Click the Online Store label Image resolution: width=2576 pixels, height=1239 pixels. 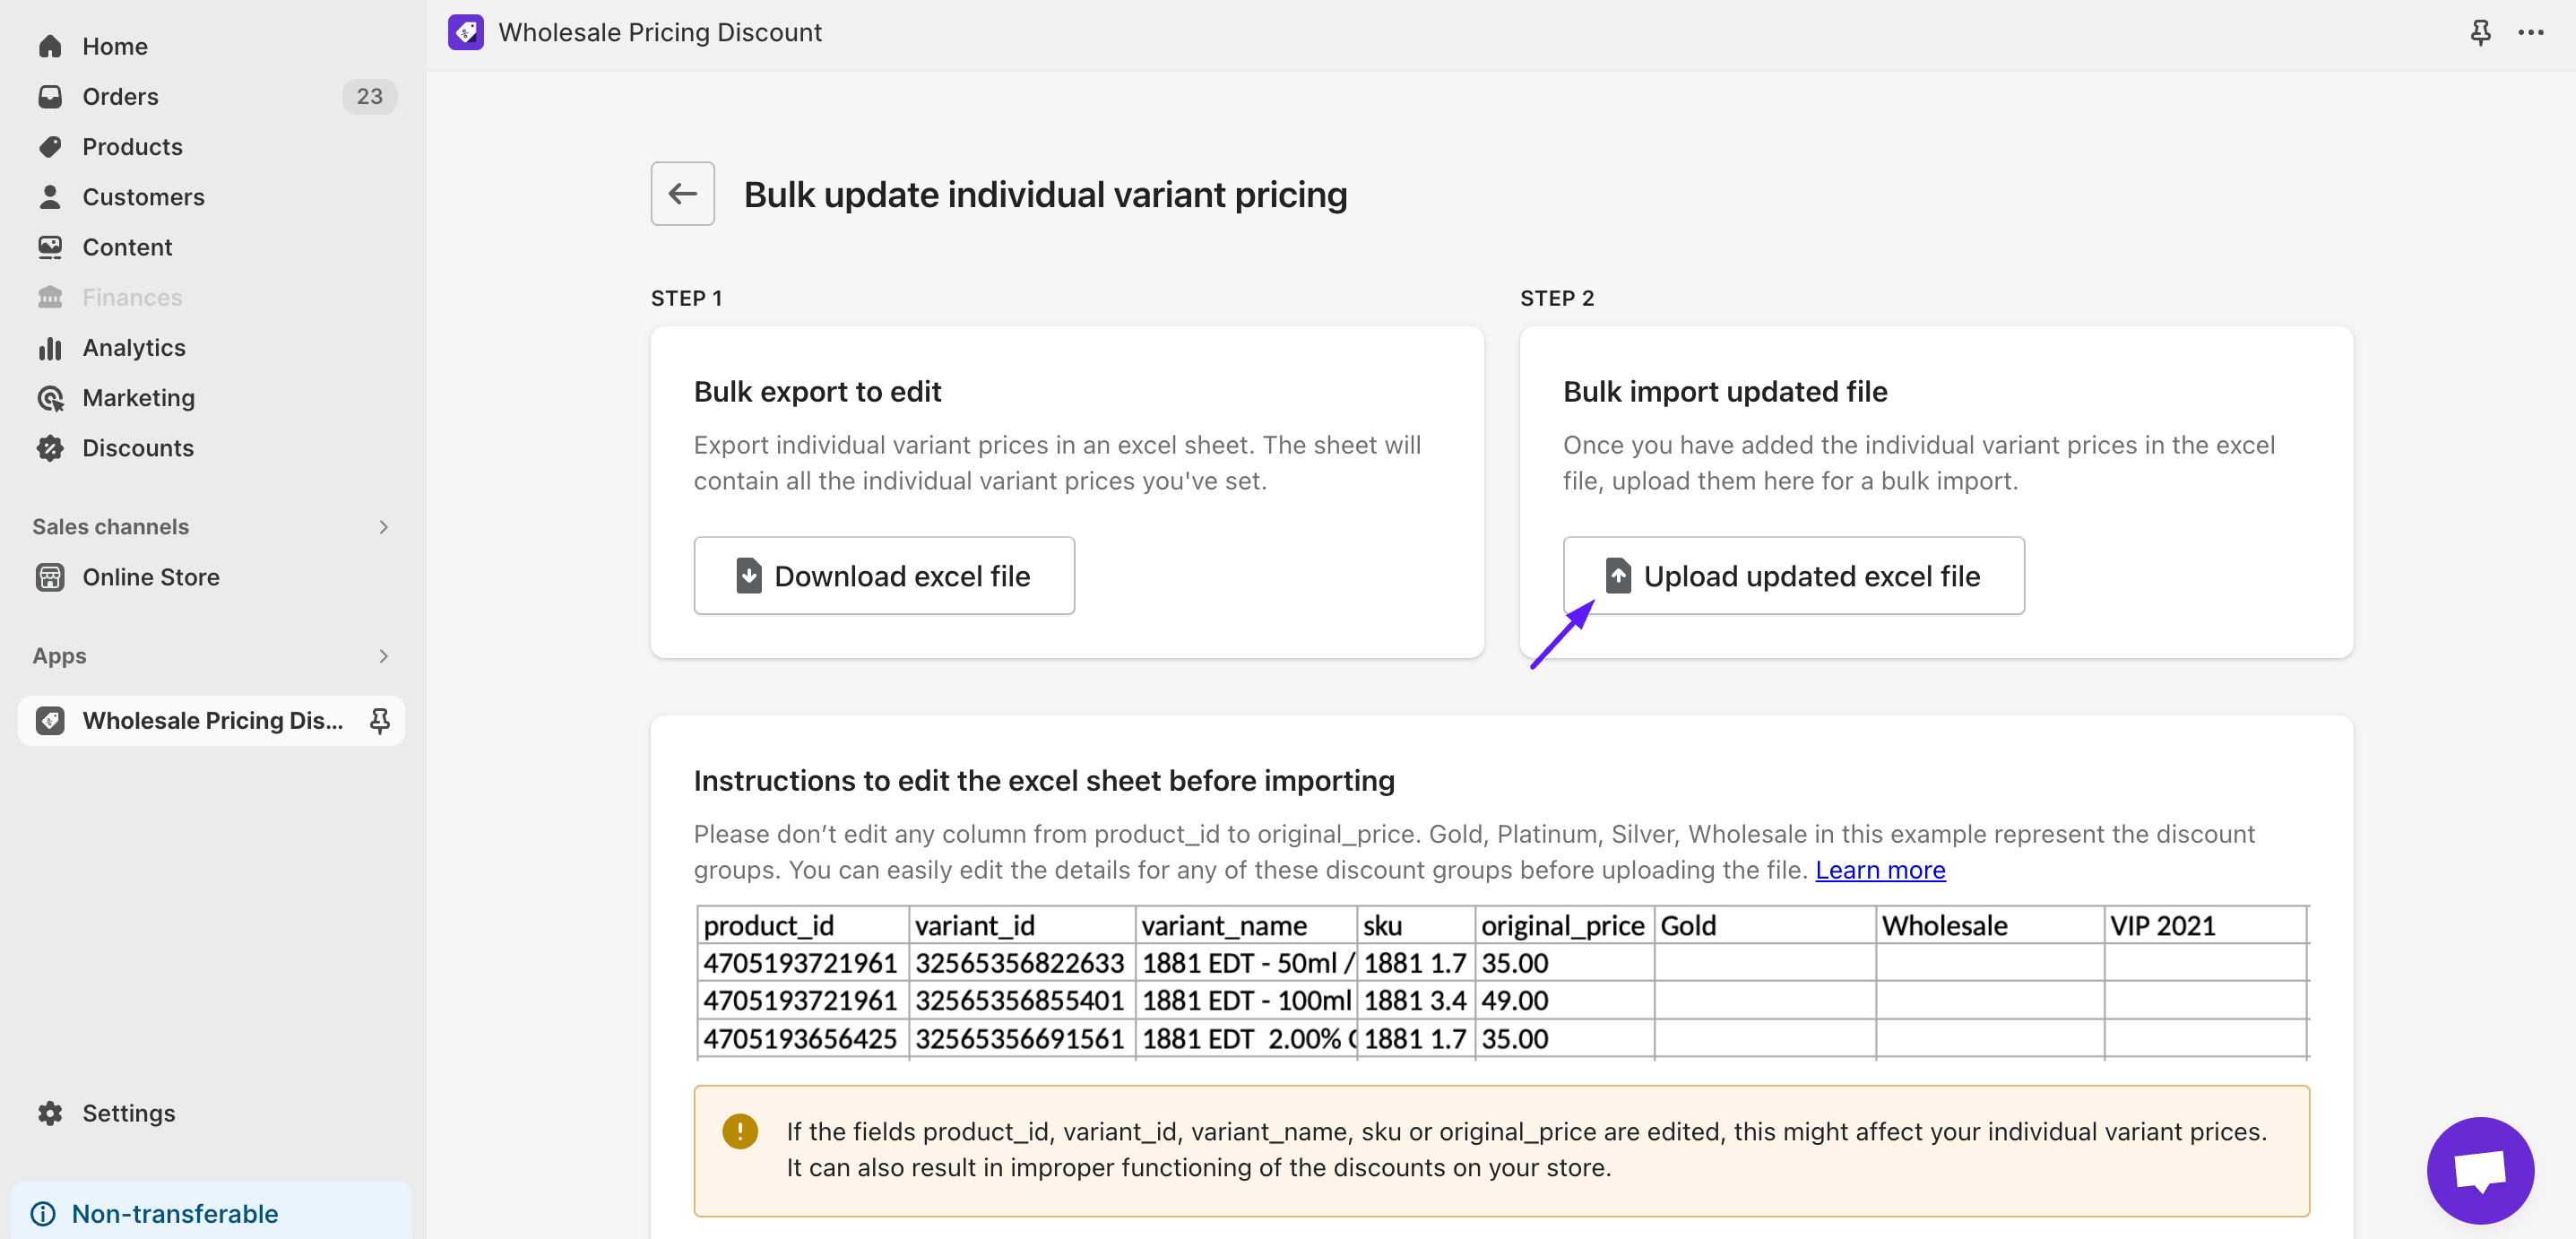coord(151,577)
